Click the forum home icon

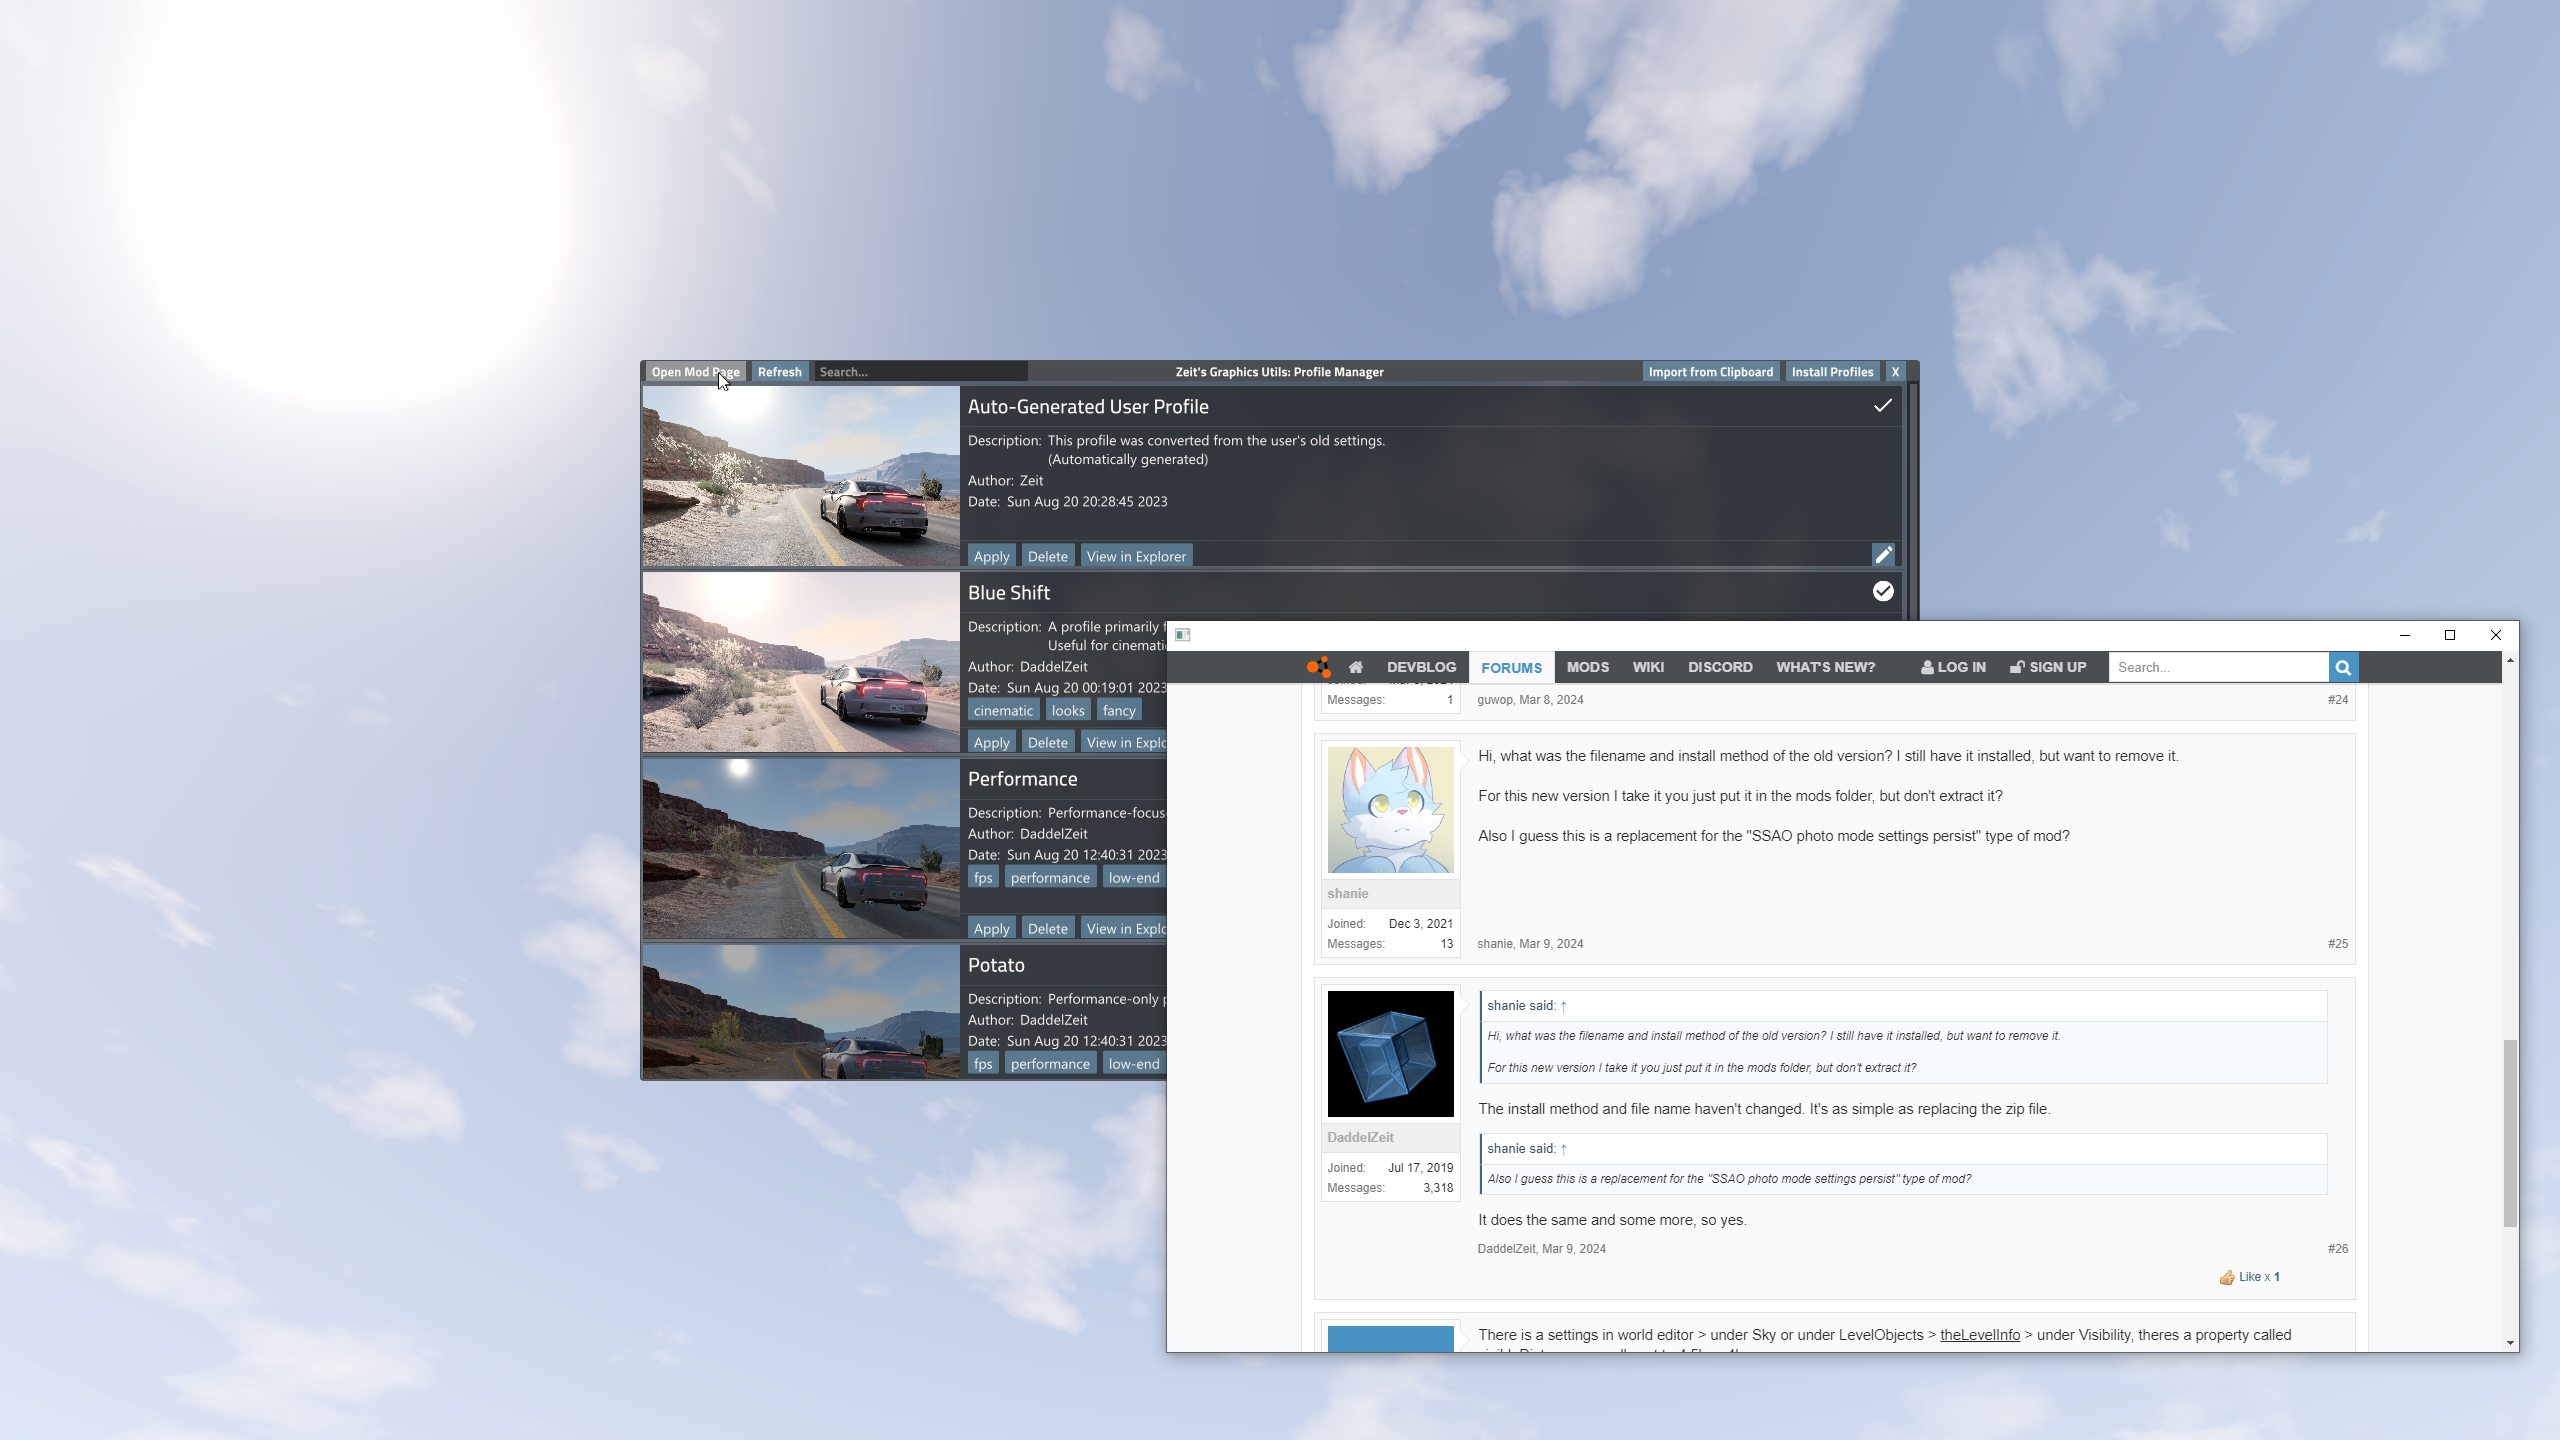1356,667
